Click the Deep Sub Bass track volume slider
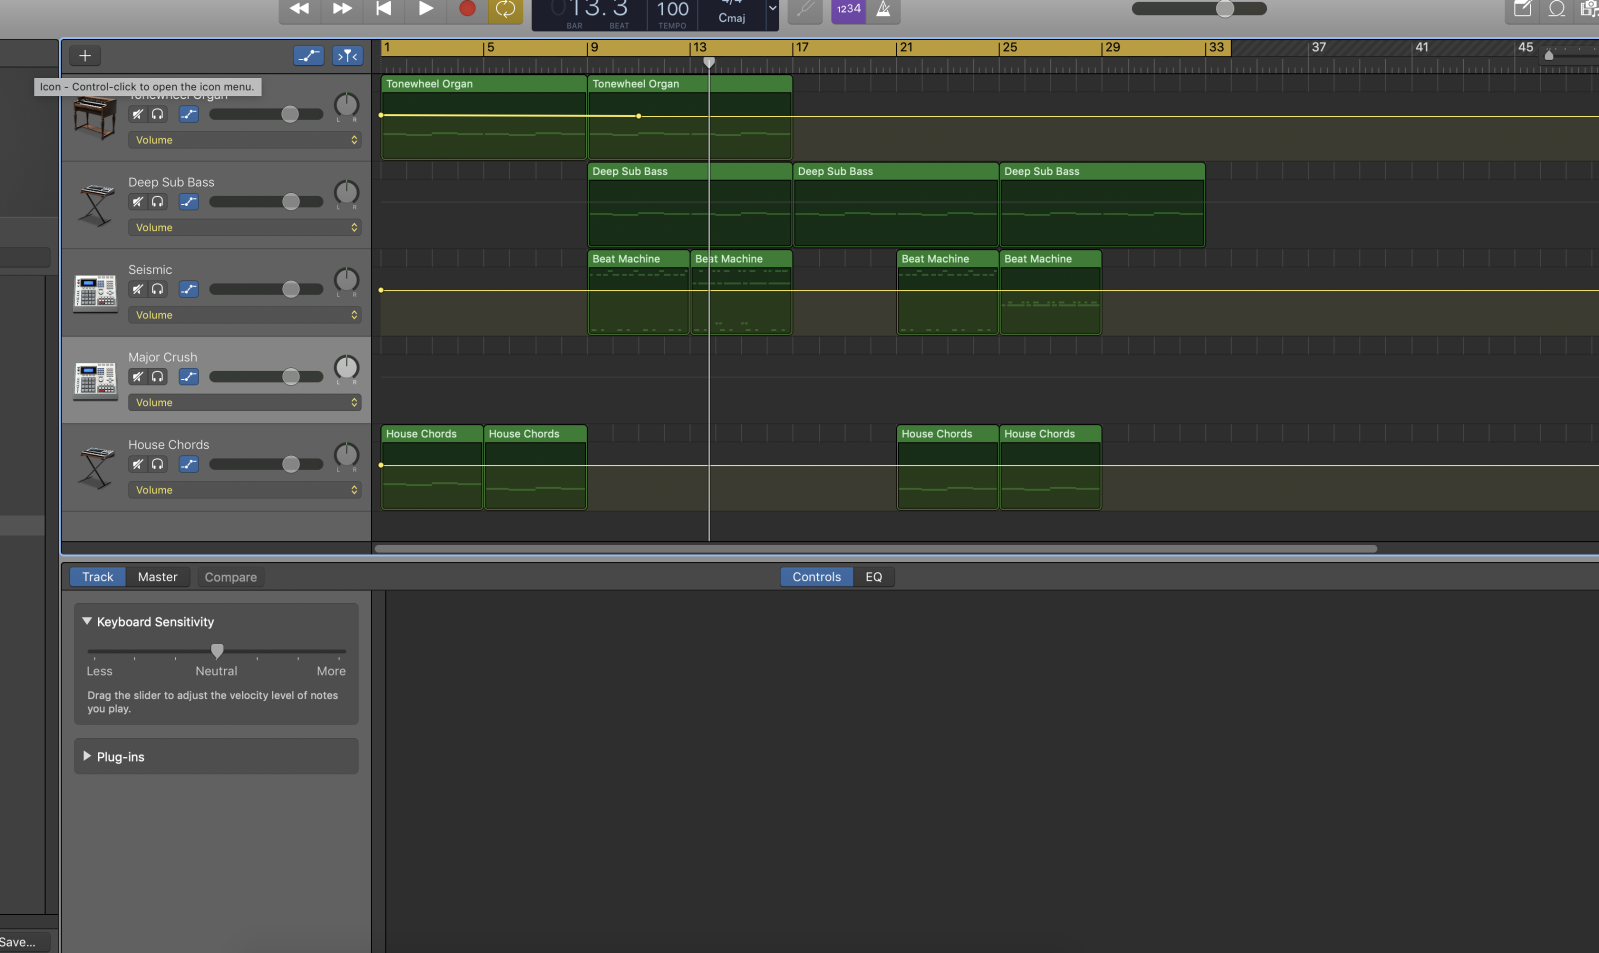Image resolution: width=1599 pixels, height=953 pixels. (266, 202)
